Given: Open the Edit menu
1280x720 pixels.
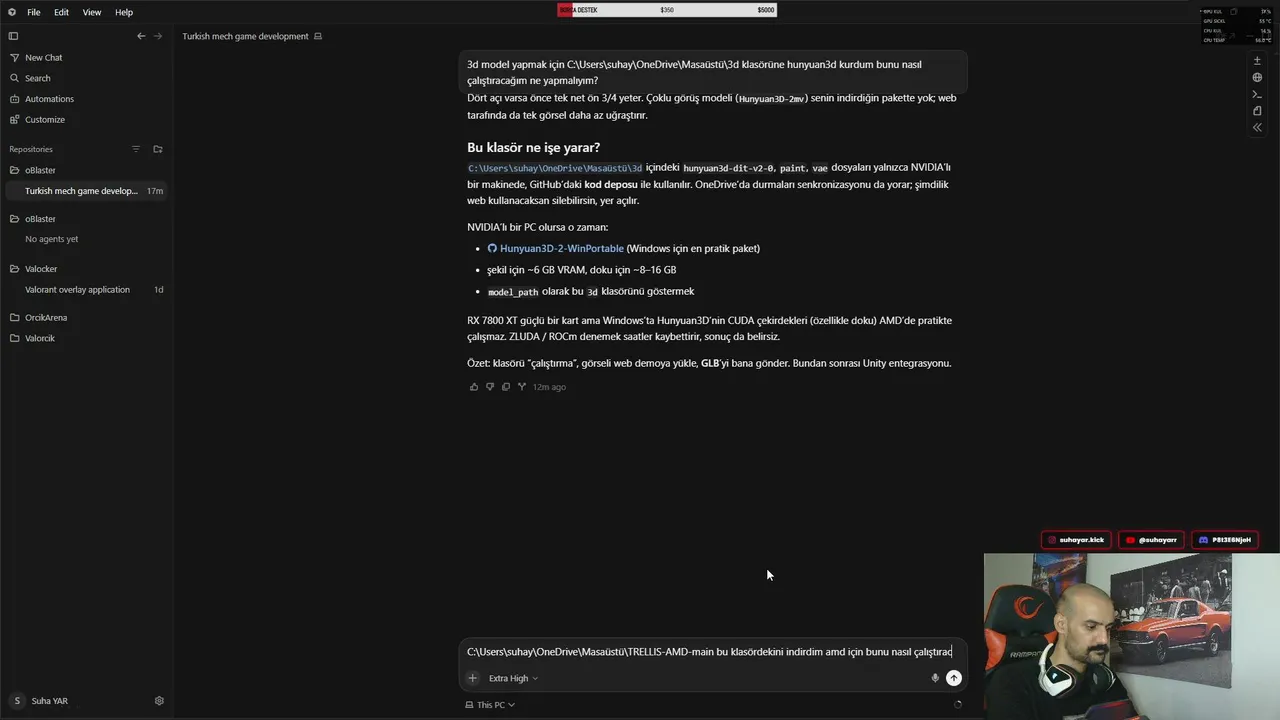Looking at the screenshot, I should pos(62,12).
